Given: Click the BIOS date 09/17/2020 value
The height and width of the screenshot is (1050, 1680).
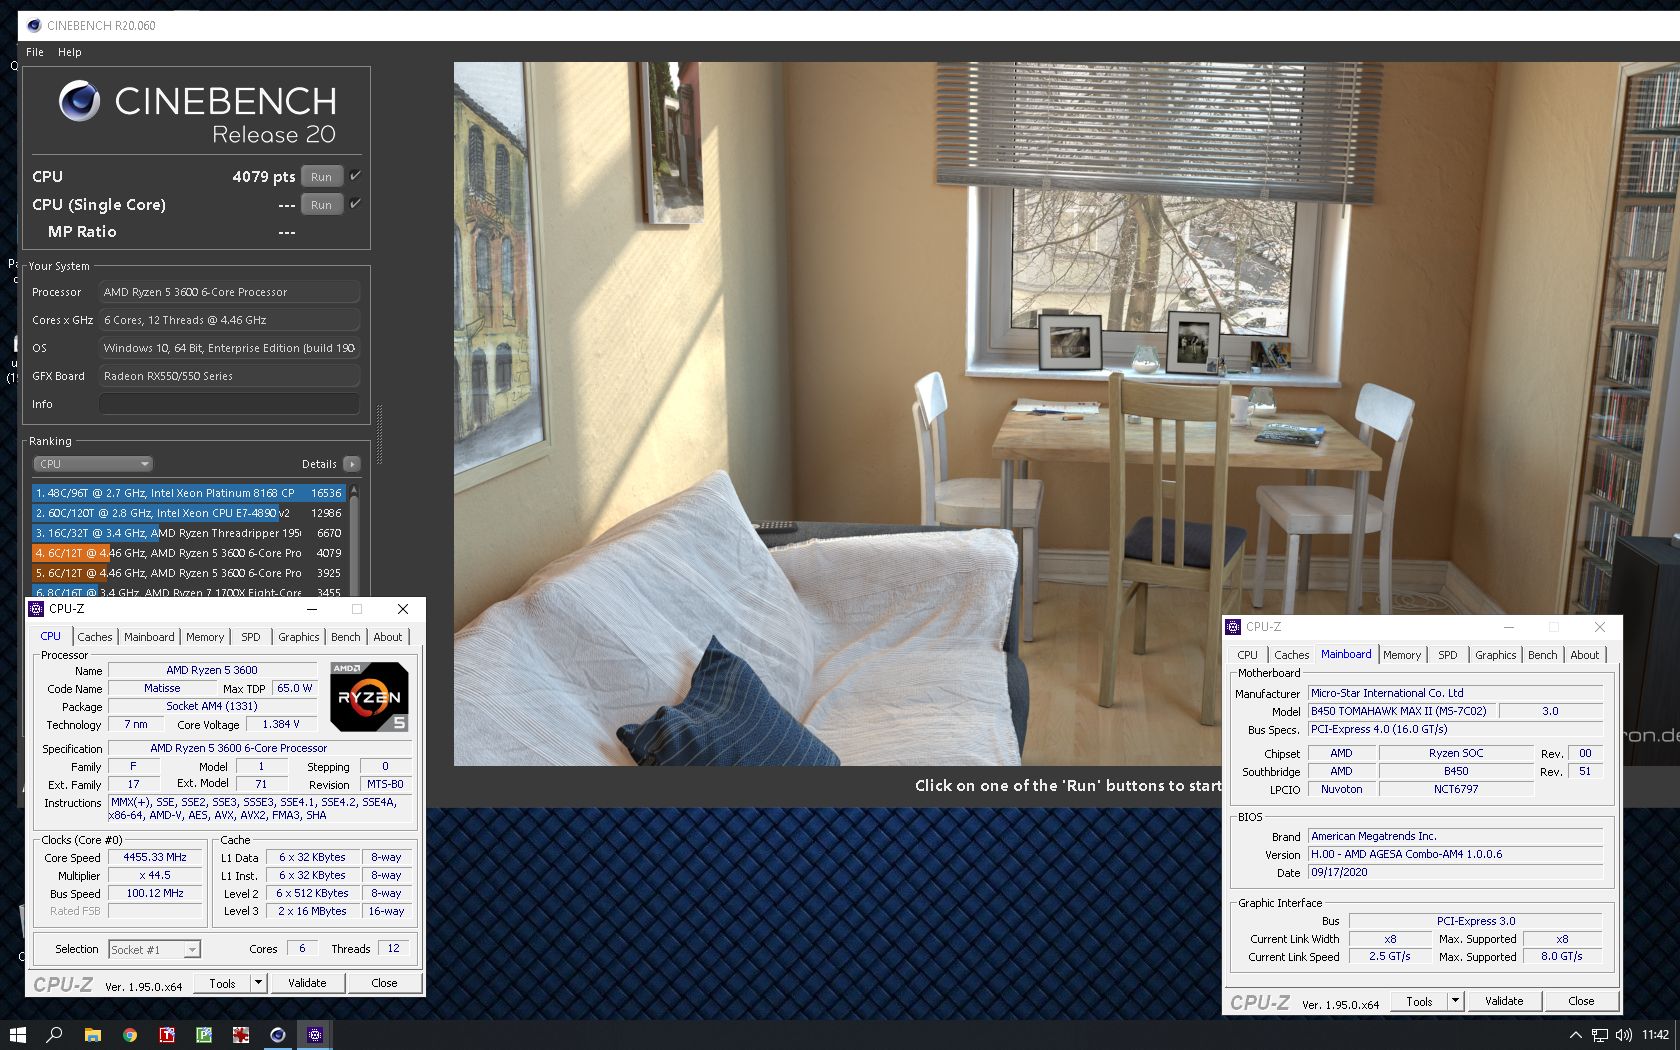Looking at the screenshot, I should pyautogui.click(x=1455, y=872).
